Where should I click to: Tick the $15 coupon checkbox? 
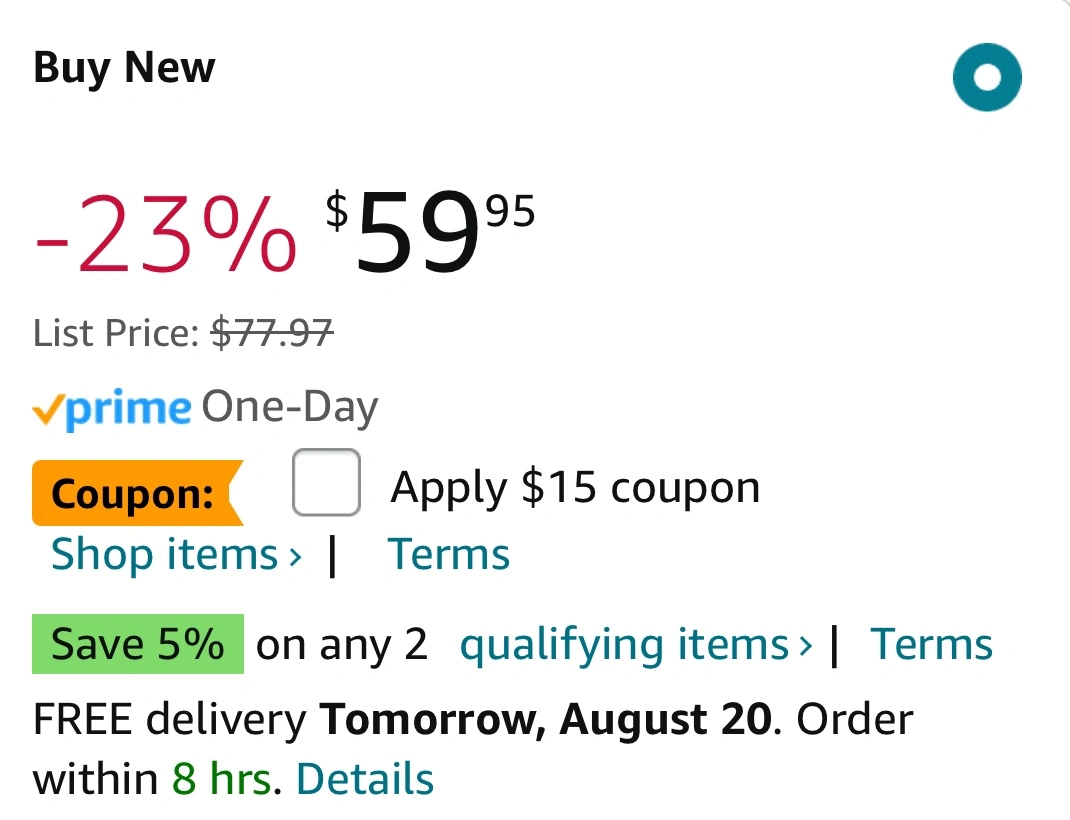(x=326, y=483)
